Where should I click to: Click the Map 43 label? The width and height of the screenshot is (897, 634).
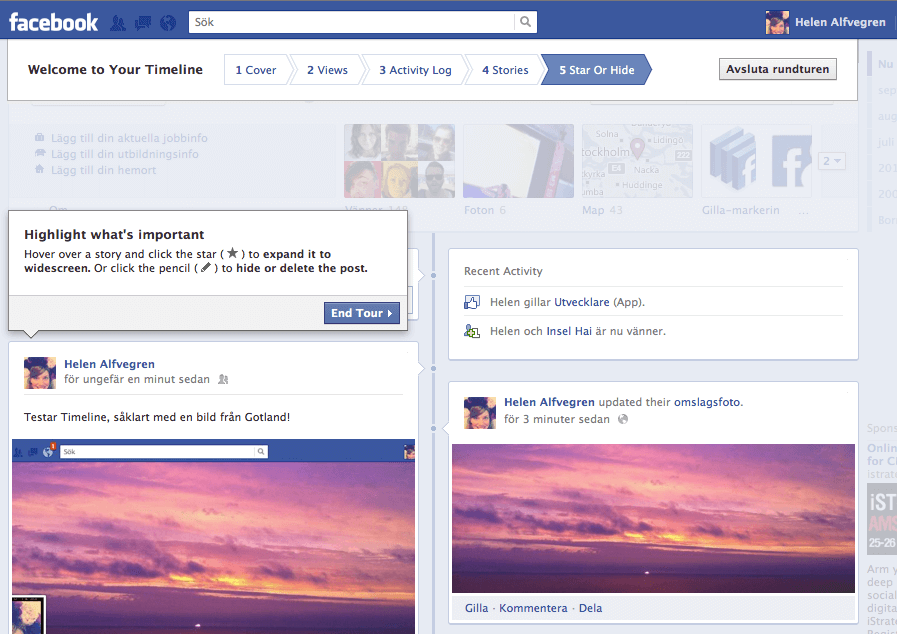(602, 210)
